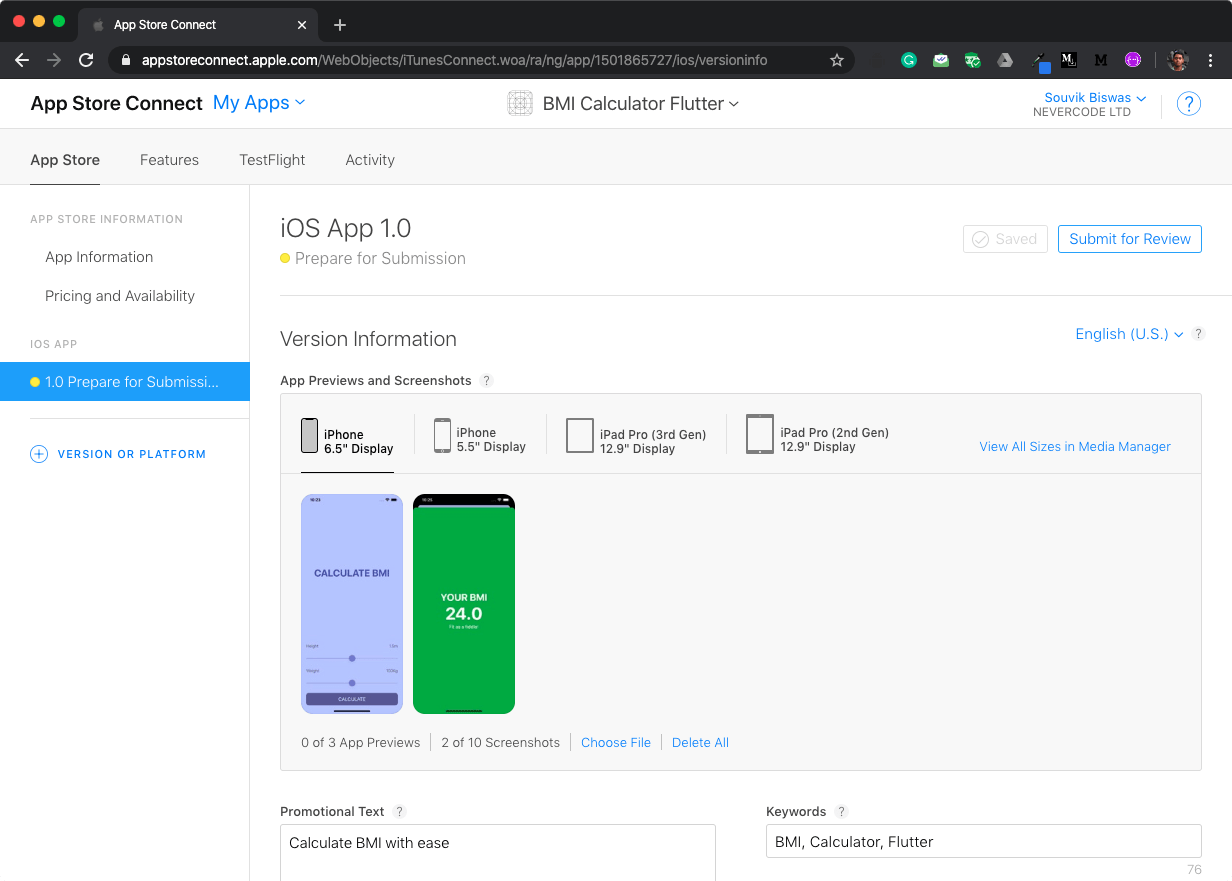Viewport: 1232px width, 881px height.
Task: Switch to the App Store tab
Action: click(65, 160)
